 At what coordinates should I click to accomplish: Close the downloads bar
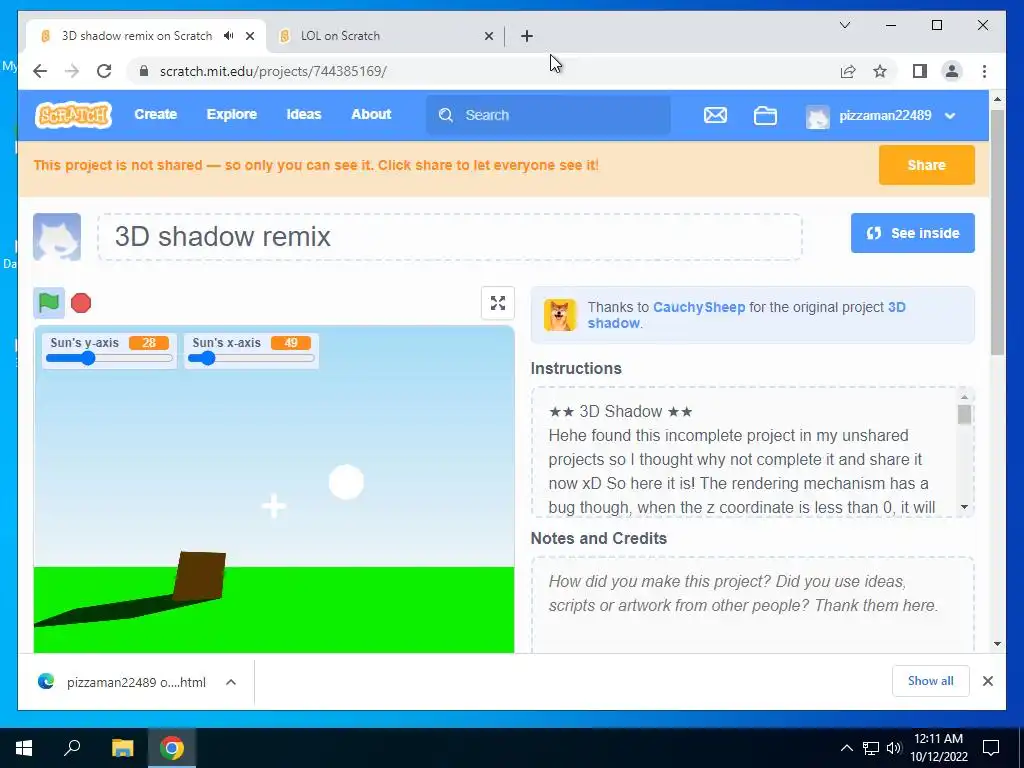(x=987, y=681)
